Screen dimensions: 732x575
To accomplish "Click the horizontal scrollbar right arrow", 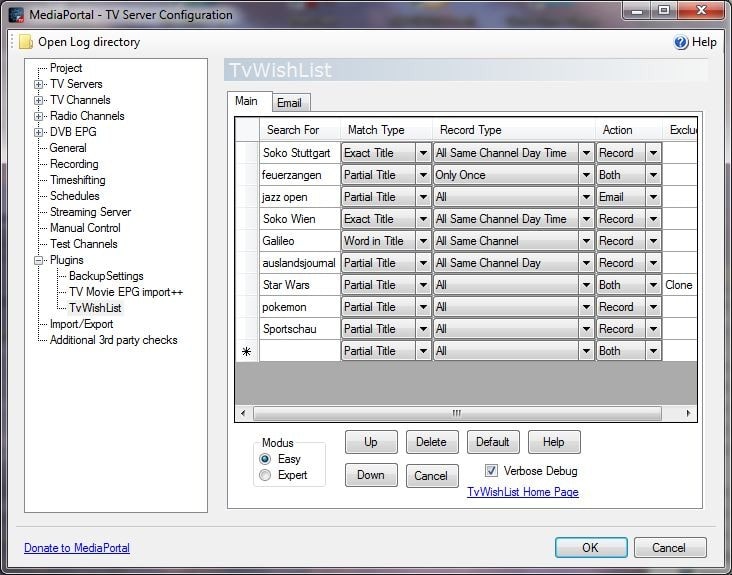I will [688, 413].
